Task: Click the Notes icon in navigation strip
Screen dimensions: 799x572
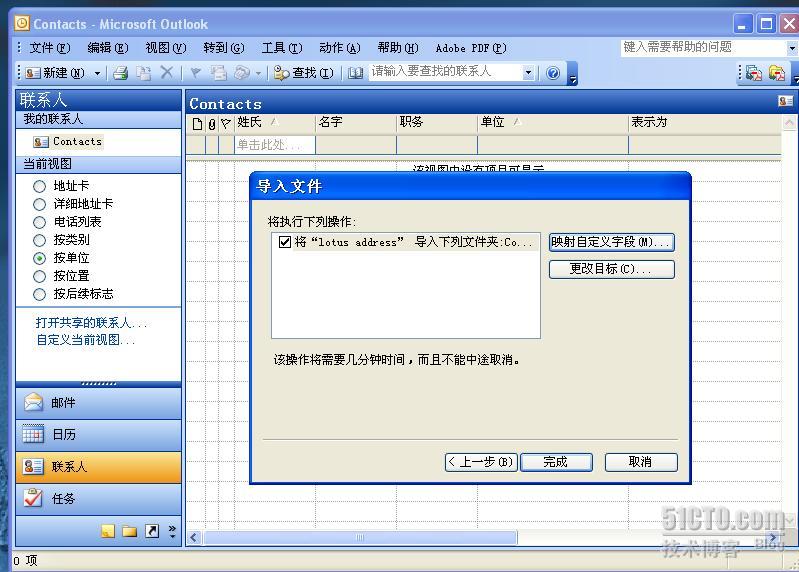Action: 108,532
